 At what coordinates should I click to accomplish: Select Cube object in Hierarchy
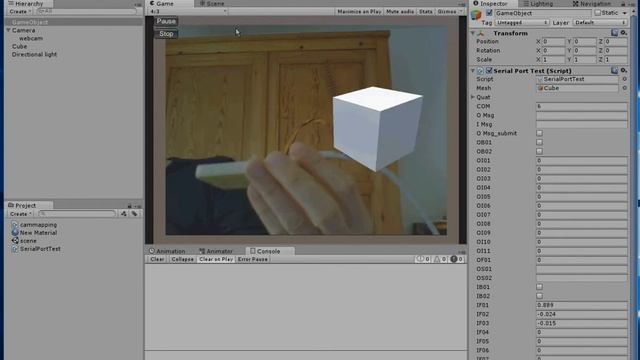click(19, 47)
